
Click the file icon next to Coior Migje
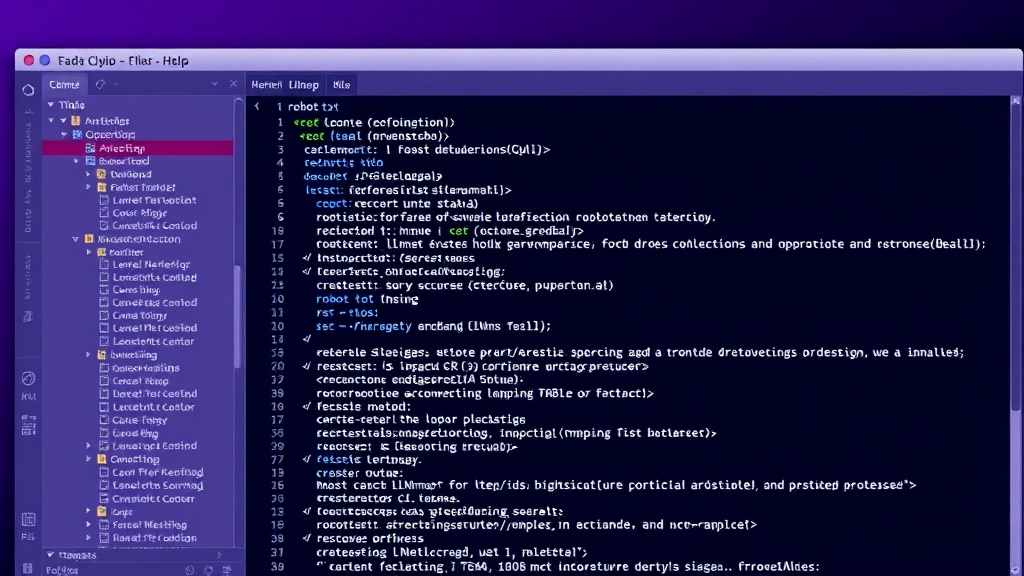tap(104, 213)
